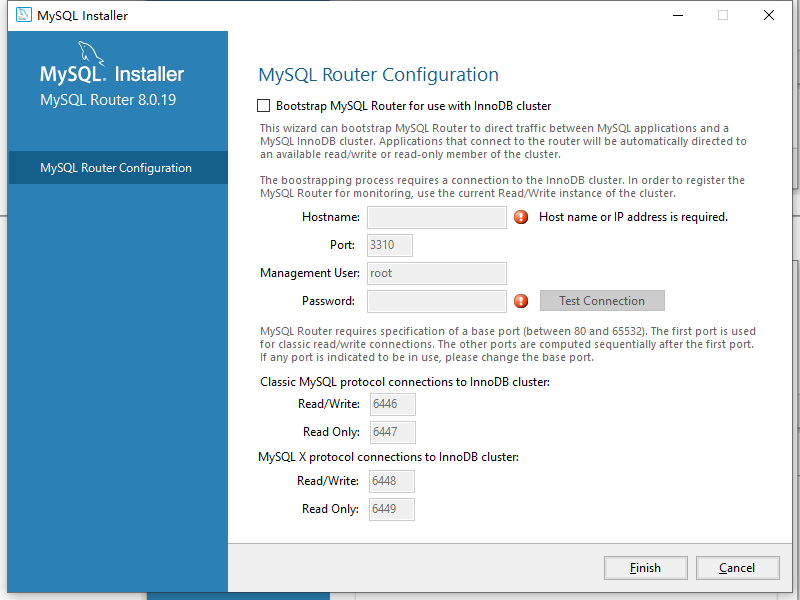Click Classic protocol Read Only port 6447 field
Image resolution: width=800 pixels, height=600 pixels.
(x=392, y=432)
